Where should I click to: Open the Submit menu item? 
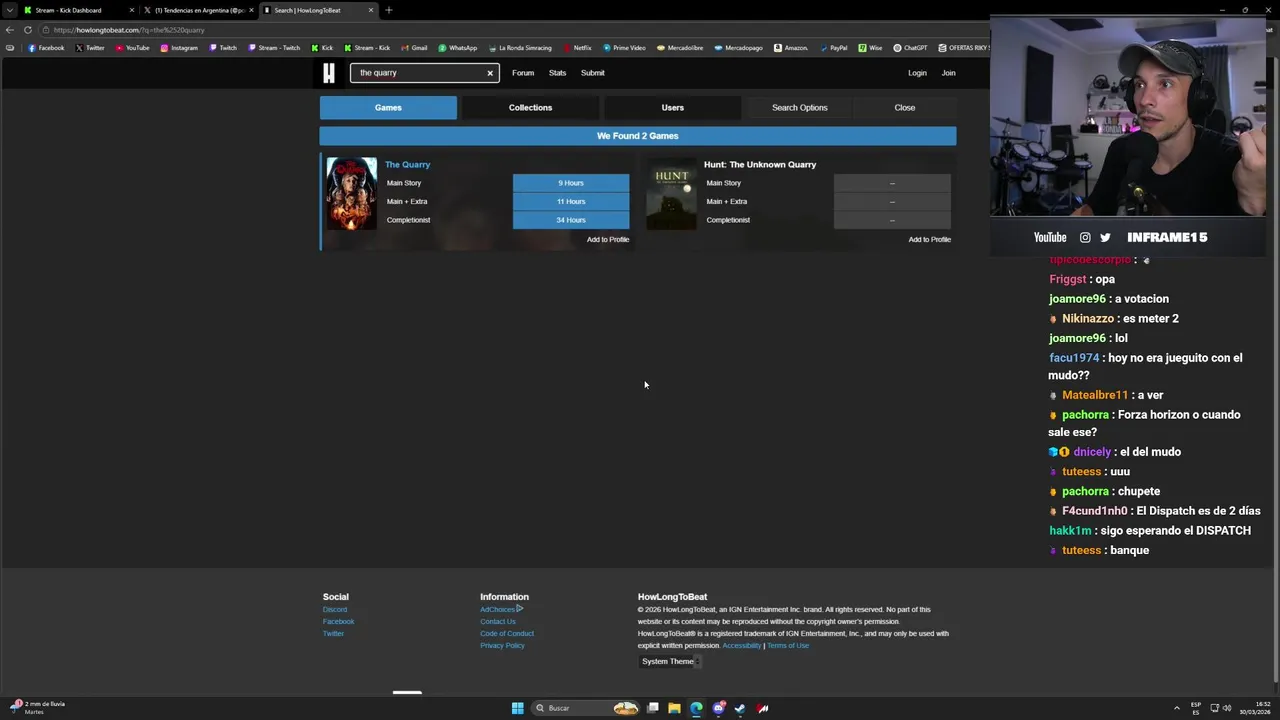pyautogui.click(x=593, y=73)
